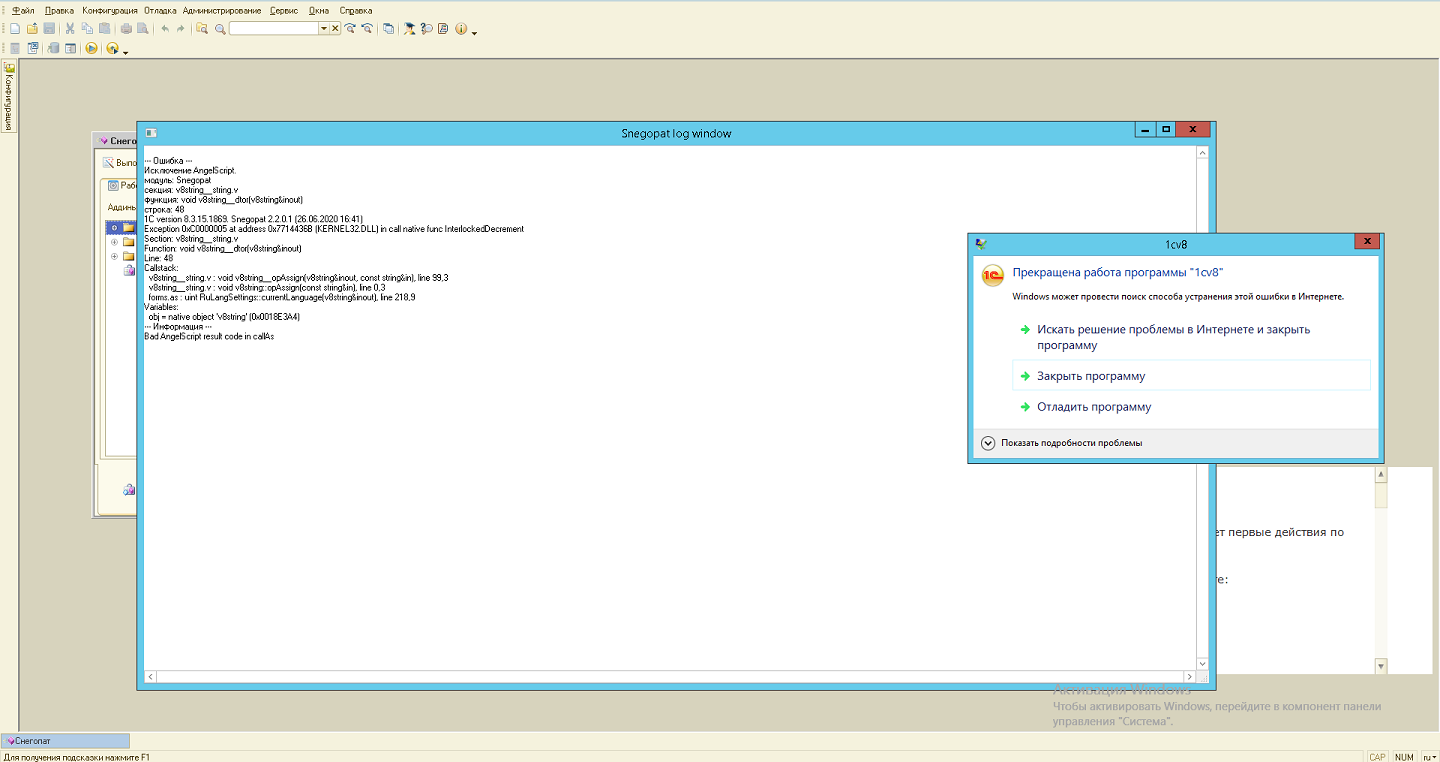Click the debug launch-with-arrow icon
The height and width of the screenshot is (762, 1440).
point(113,48)
